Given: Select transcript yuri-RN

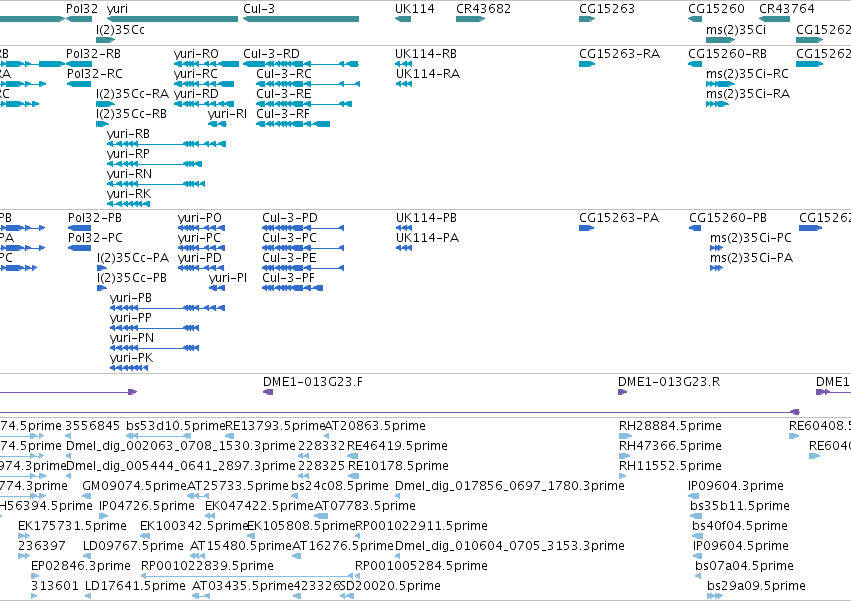Looking at the screenshot, I should (x=129, y=174).
